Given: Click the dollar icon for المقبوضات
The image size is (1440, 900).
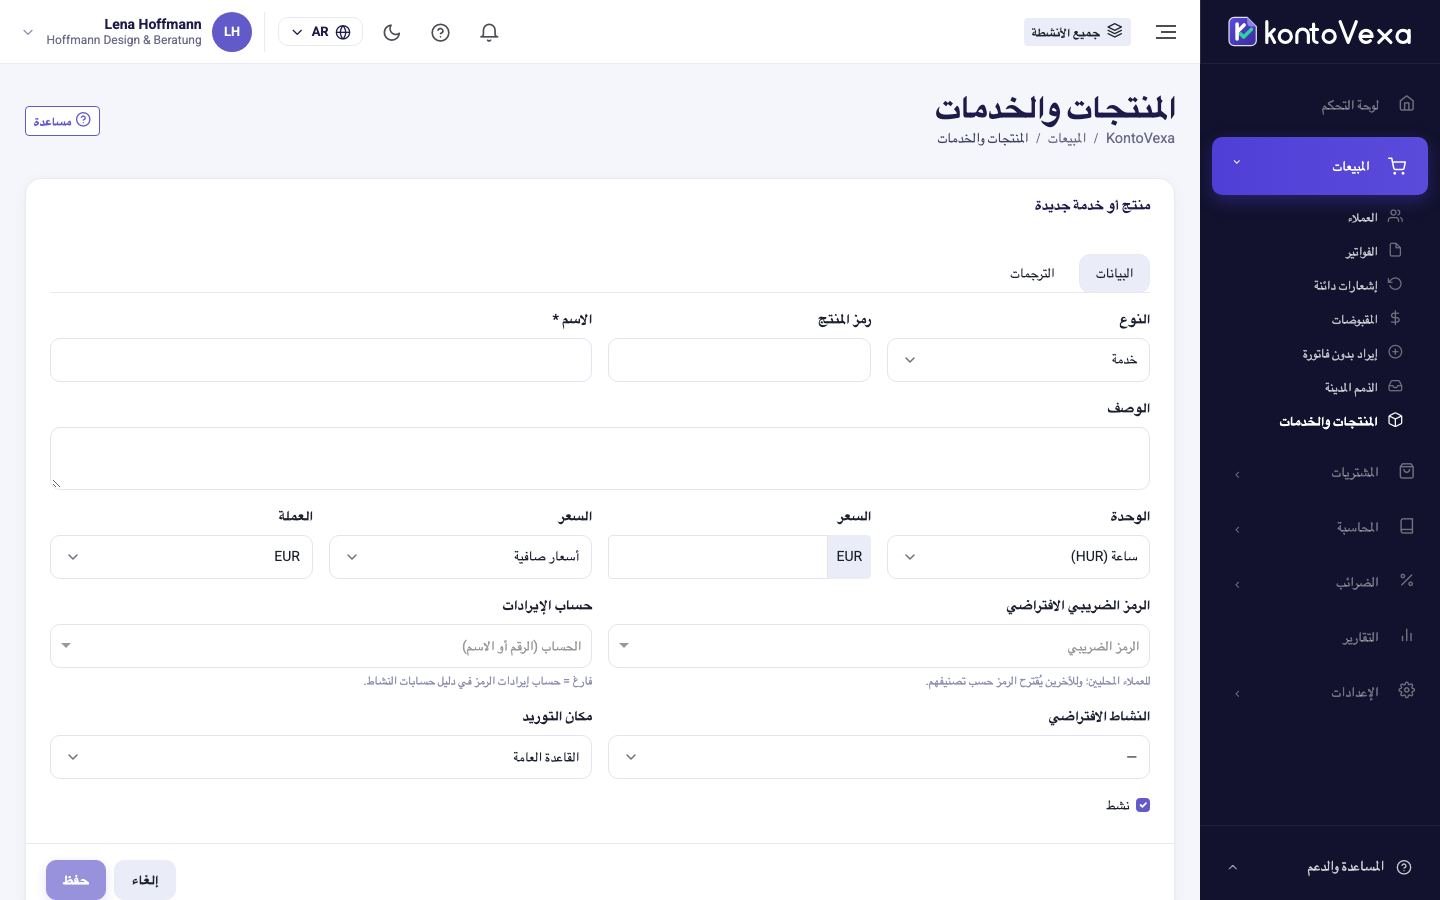Looking at the screenshot, I should (x=1395, y=318).
